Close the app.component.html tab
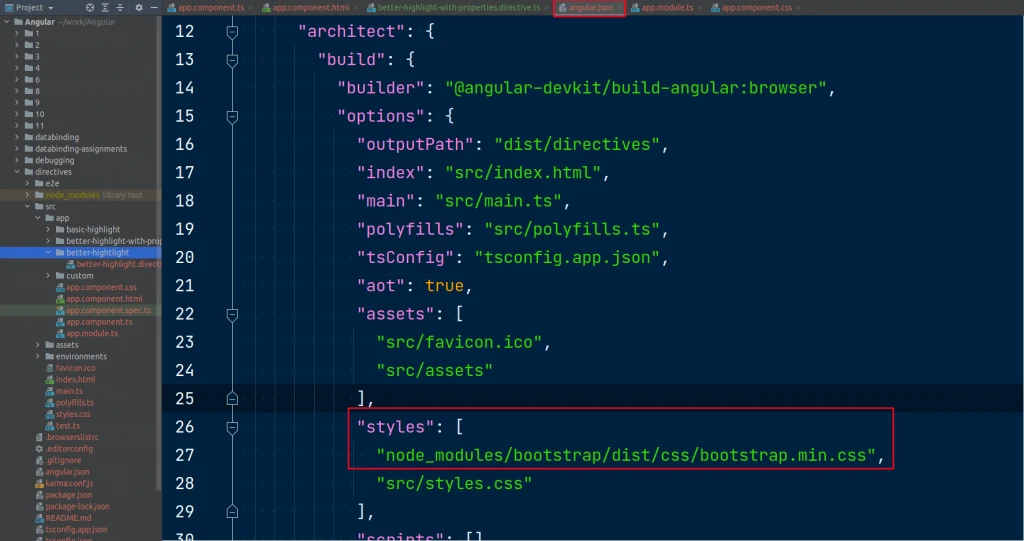This screenshot has height=541, width=1024. [356, 8]
